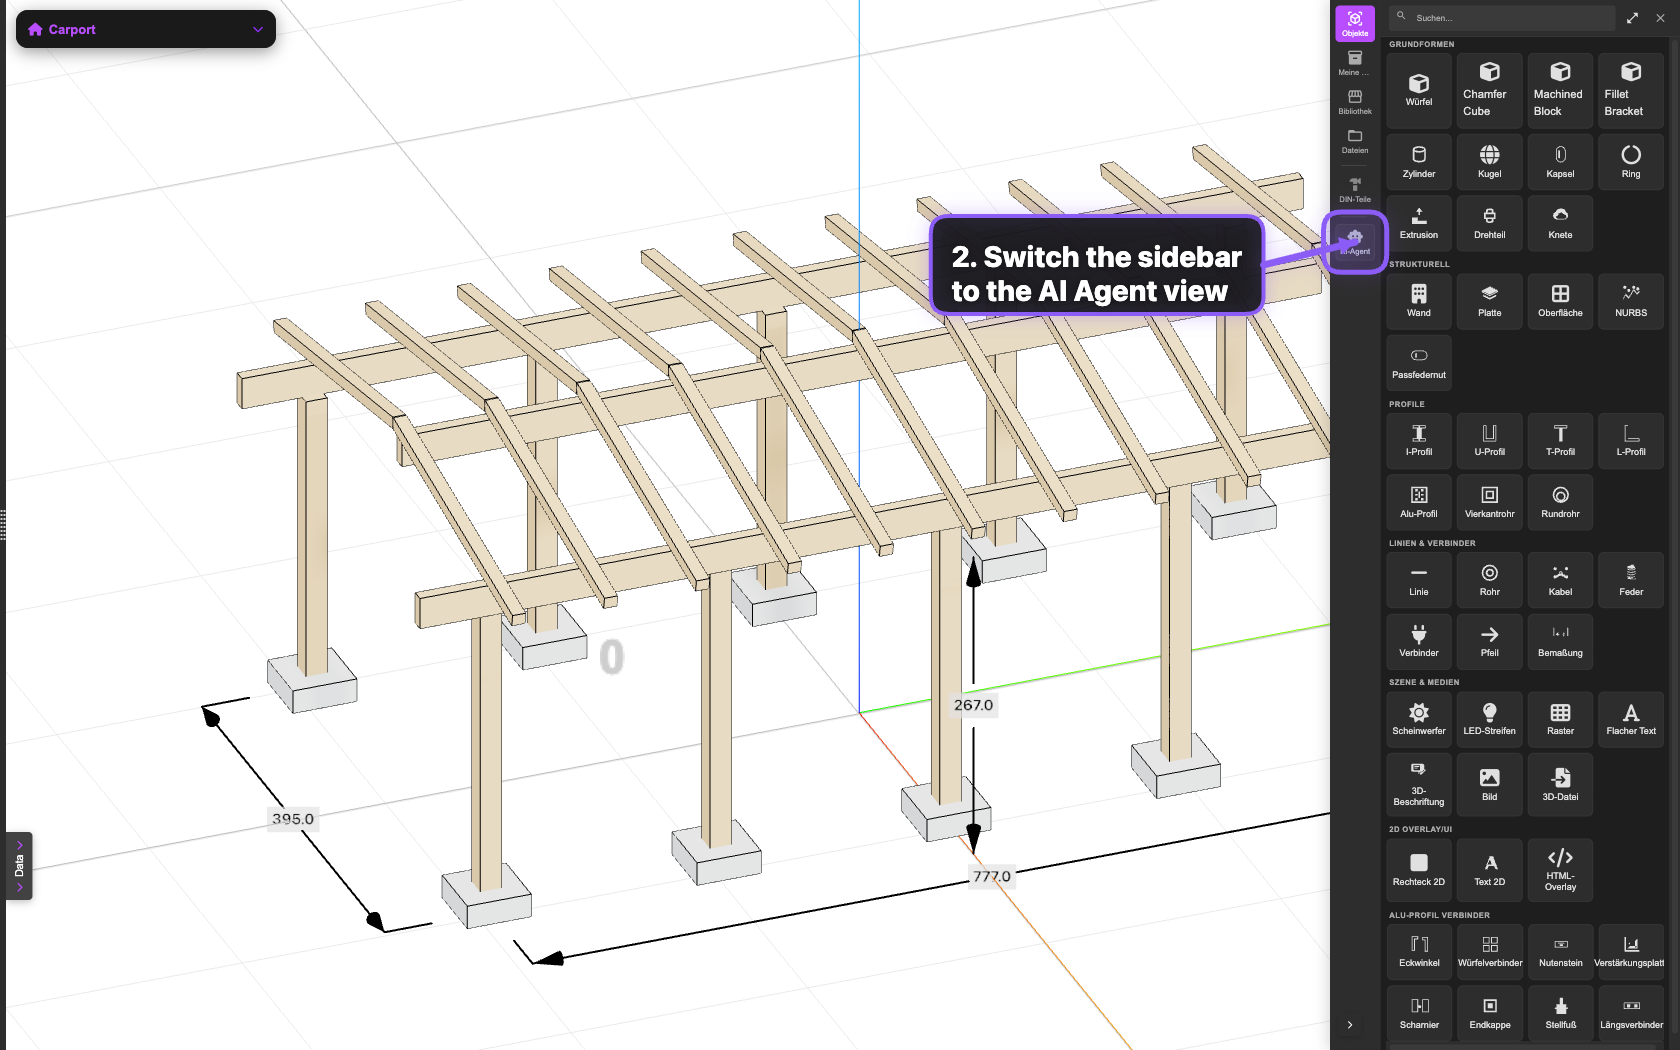Image resolution: width=1680 pixels, height=1050 pixels.
Task: Expand the Data panel on the left
Action: click(x=18, y=866)
